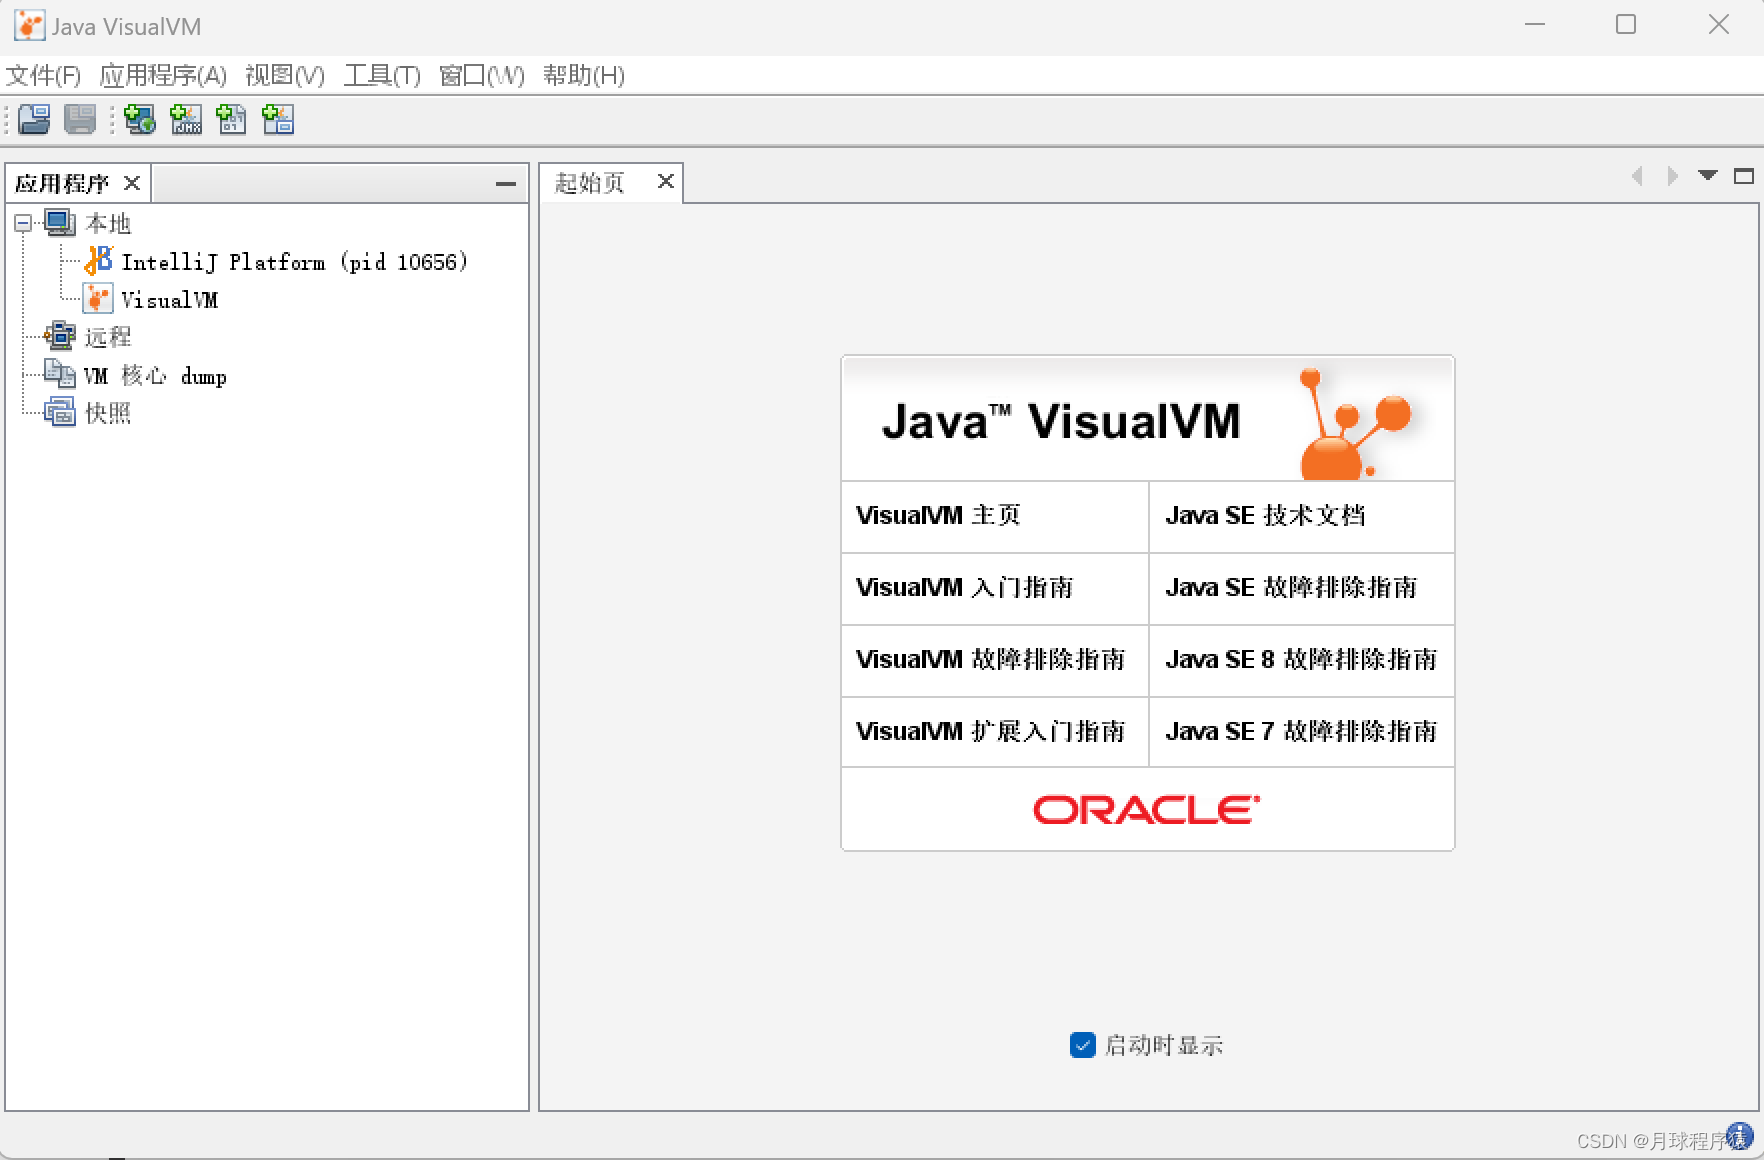The width and height of the screenshot is (1764, 1160).
Task: Click the IntelliJ Platform application icon
Action: (x=98, y=261)
